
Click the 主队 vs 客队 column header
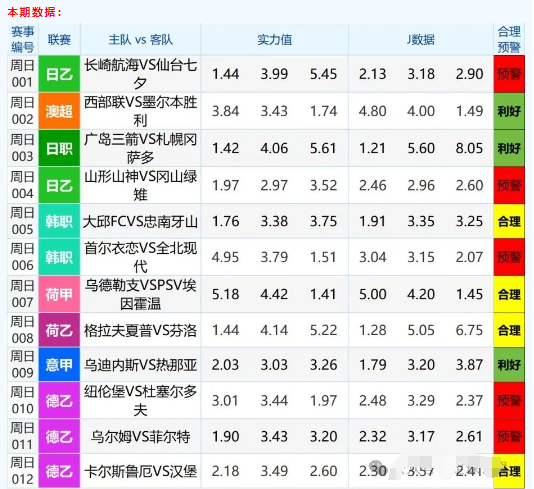(140, 40)
